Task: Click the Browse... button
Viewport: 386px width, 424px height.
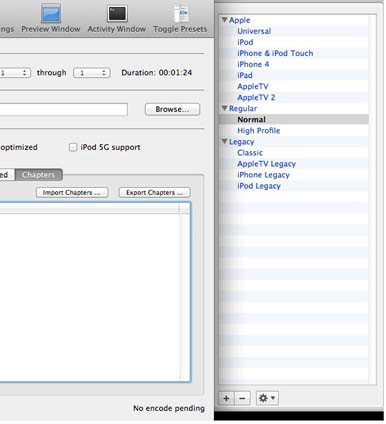Action: click(172, 109)
